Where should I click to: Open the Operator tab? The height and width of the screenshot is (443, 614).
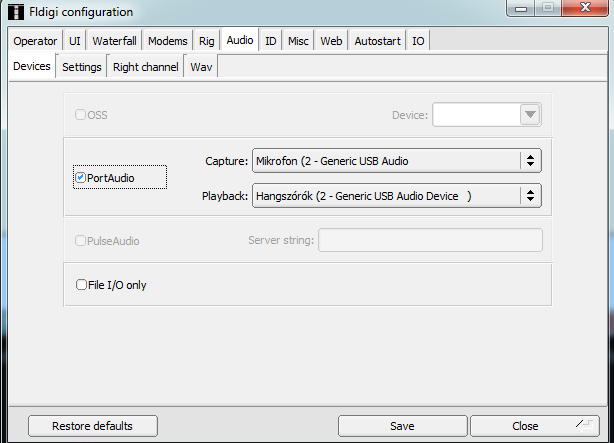(35, 41)
